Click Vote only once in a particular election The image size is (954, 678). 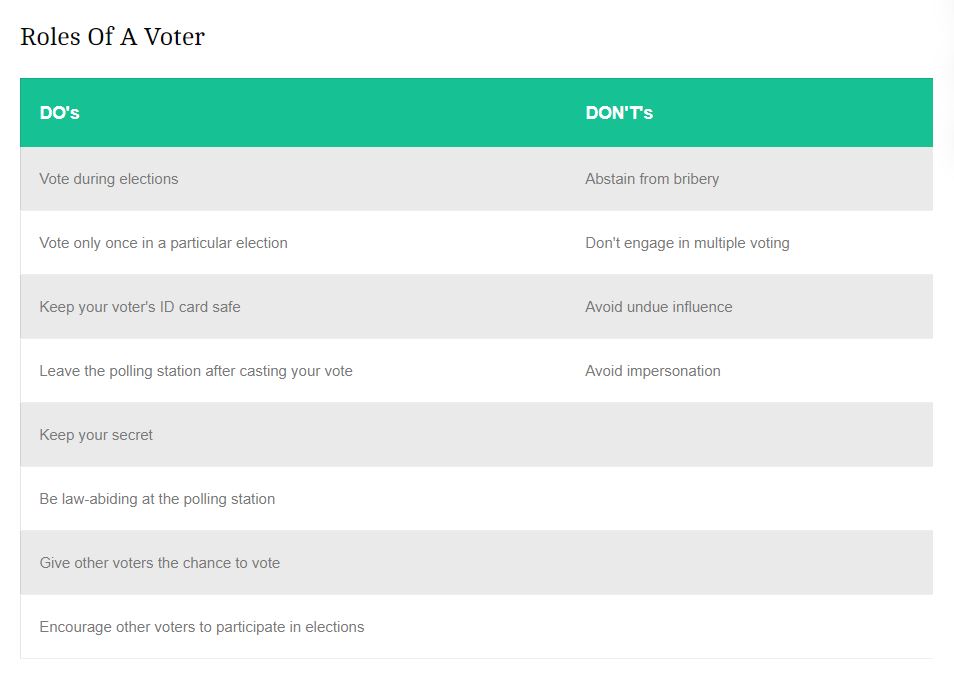pyautogui.click(x=163, y=243)
